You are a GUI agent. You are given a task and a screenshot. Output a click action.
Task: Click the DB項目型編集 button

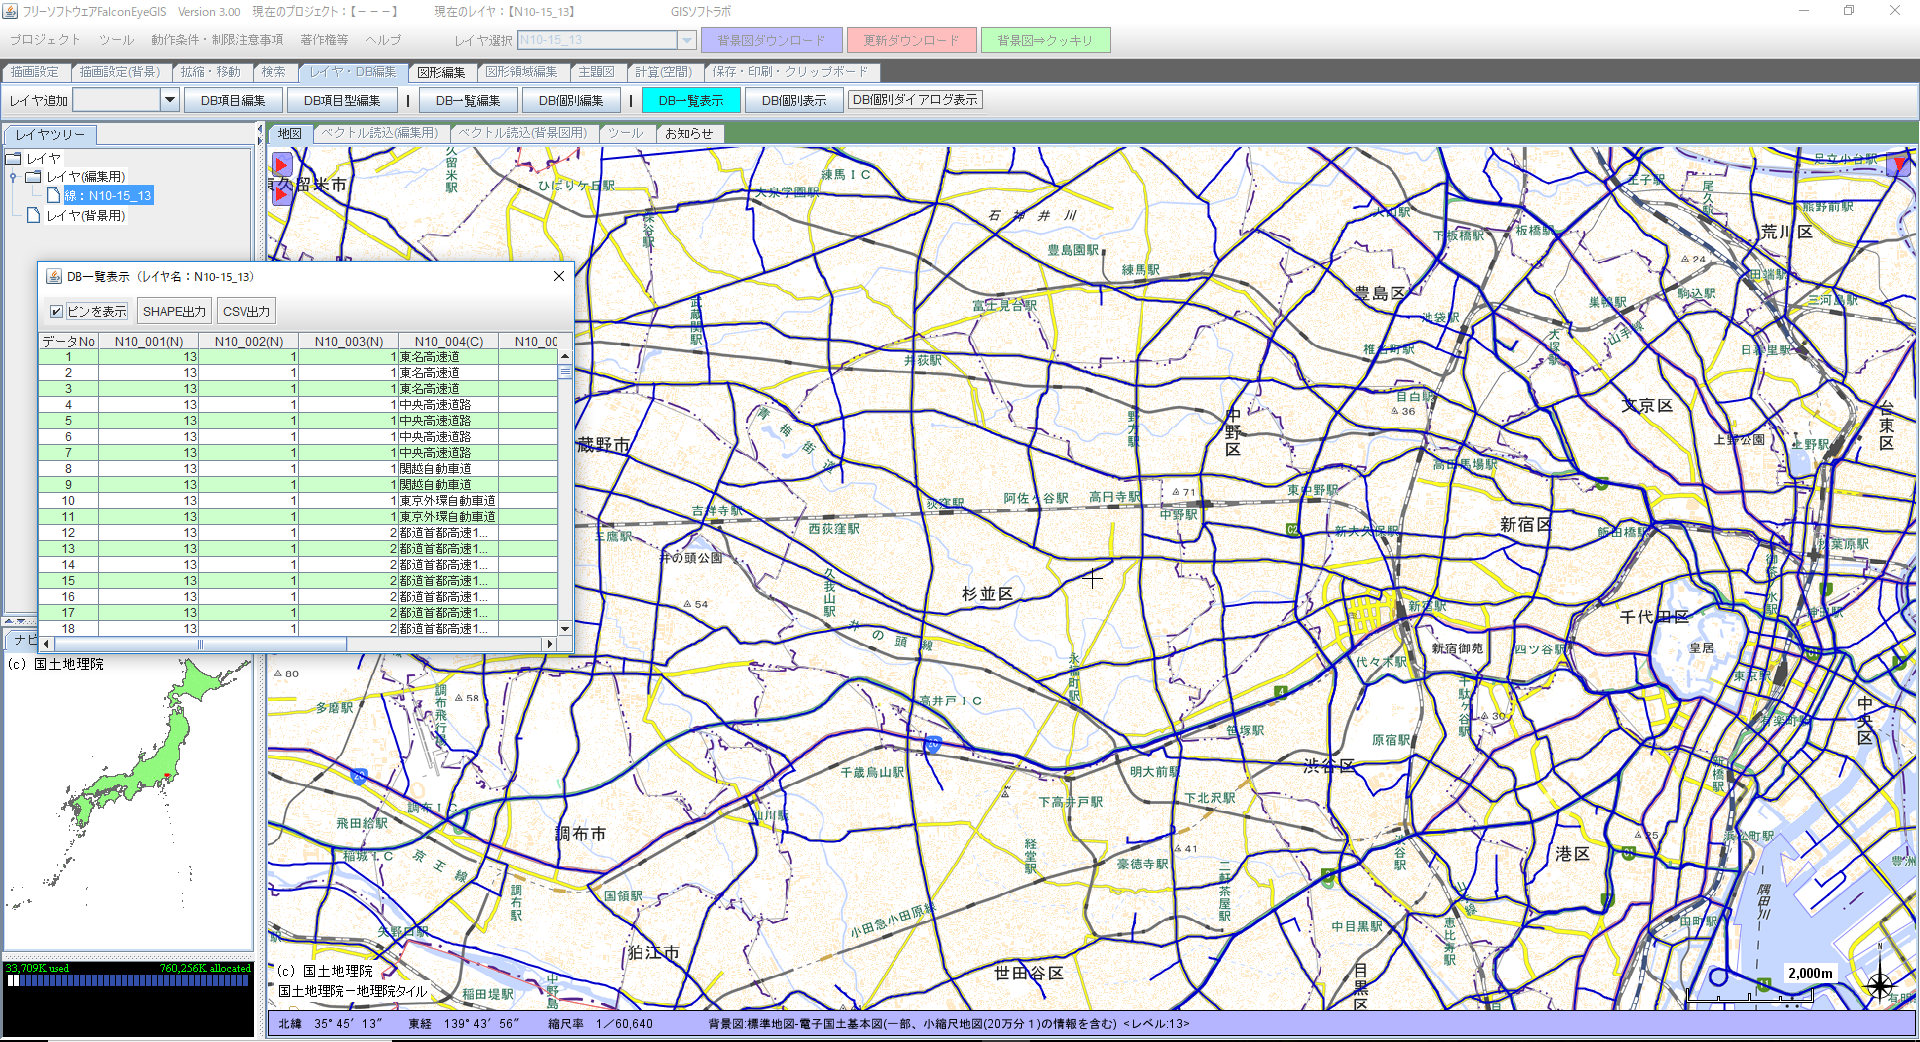point(342,100)
